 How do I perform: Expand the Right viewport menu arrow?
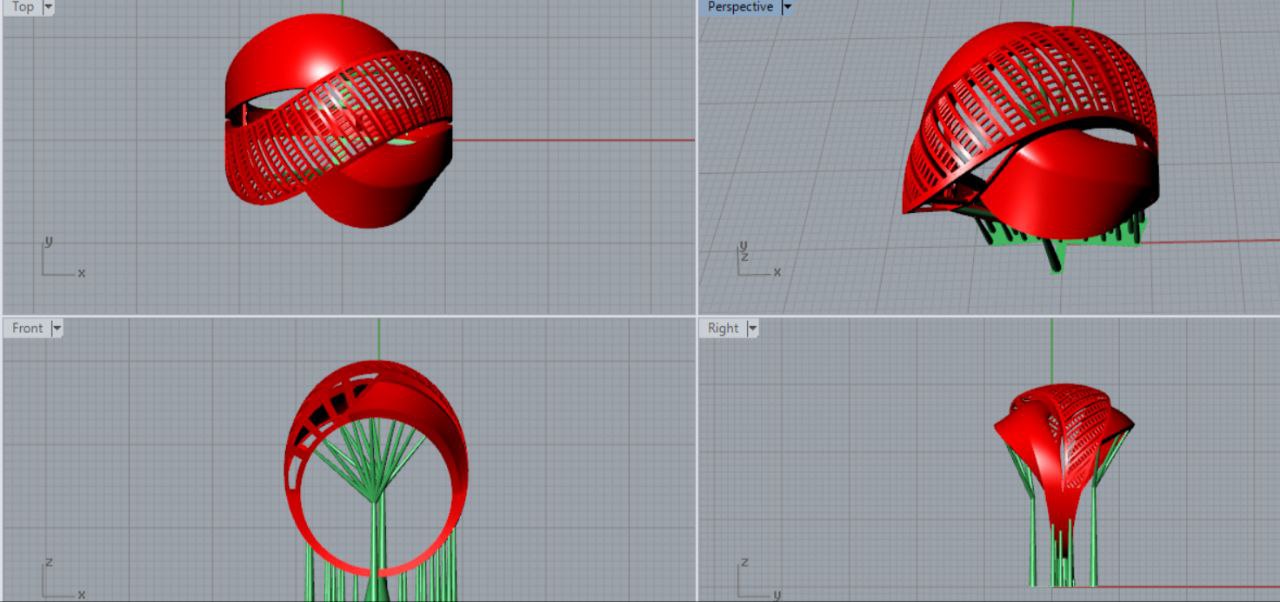pyautogui.click(x=752, y=328)
